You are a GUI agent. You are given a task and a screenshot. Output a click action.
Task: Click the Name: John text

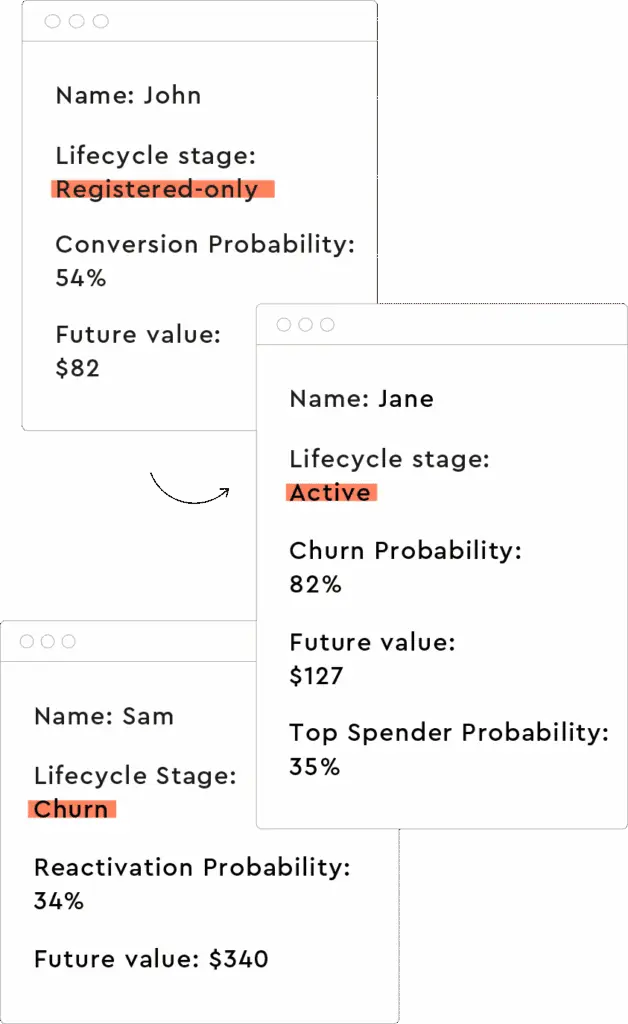[x=128, y=96]
